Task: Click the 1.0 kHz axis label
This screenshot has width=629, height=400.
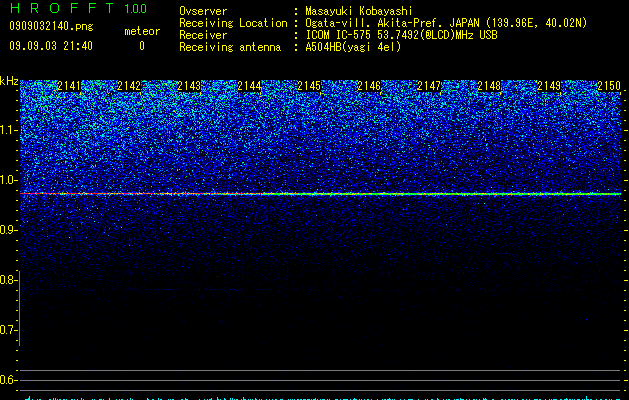Action: click(x=9, y=180)
